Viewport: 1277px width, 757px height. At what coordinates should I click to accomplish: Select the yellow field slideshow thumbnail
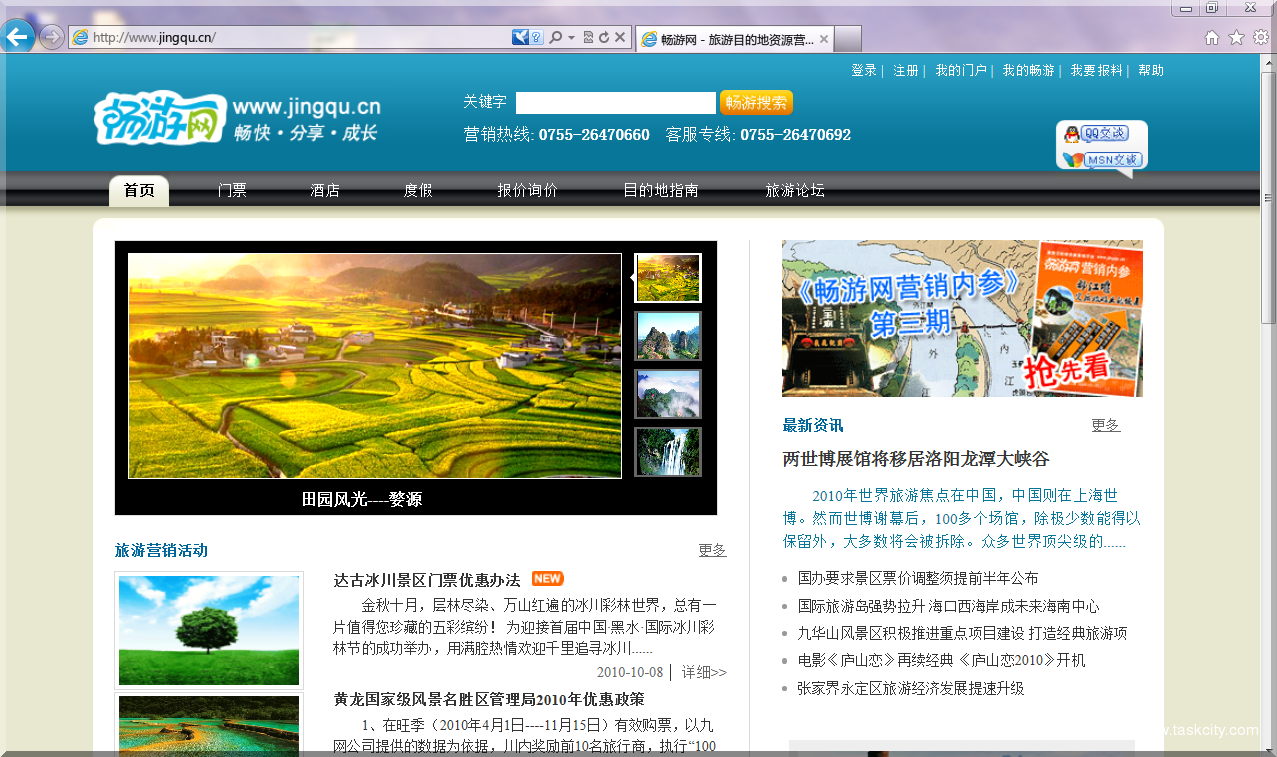[x=668, y=278]
